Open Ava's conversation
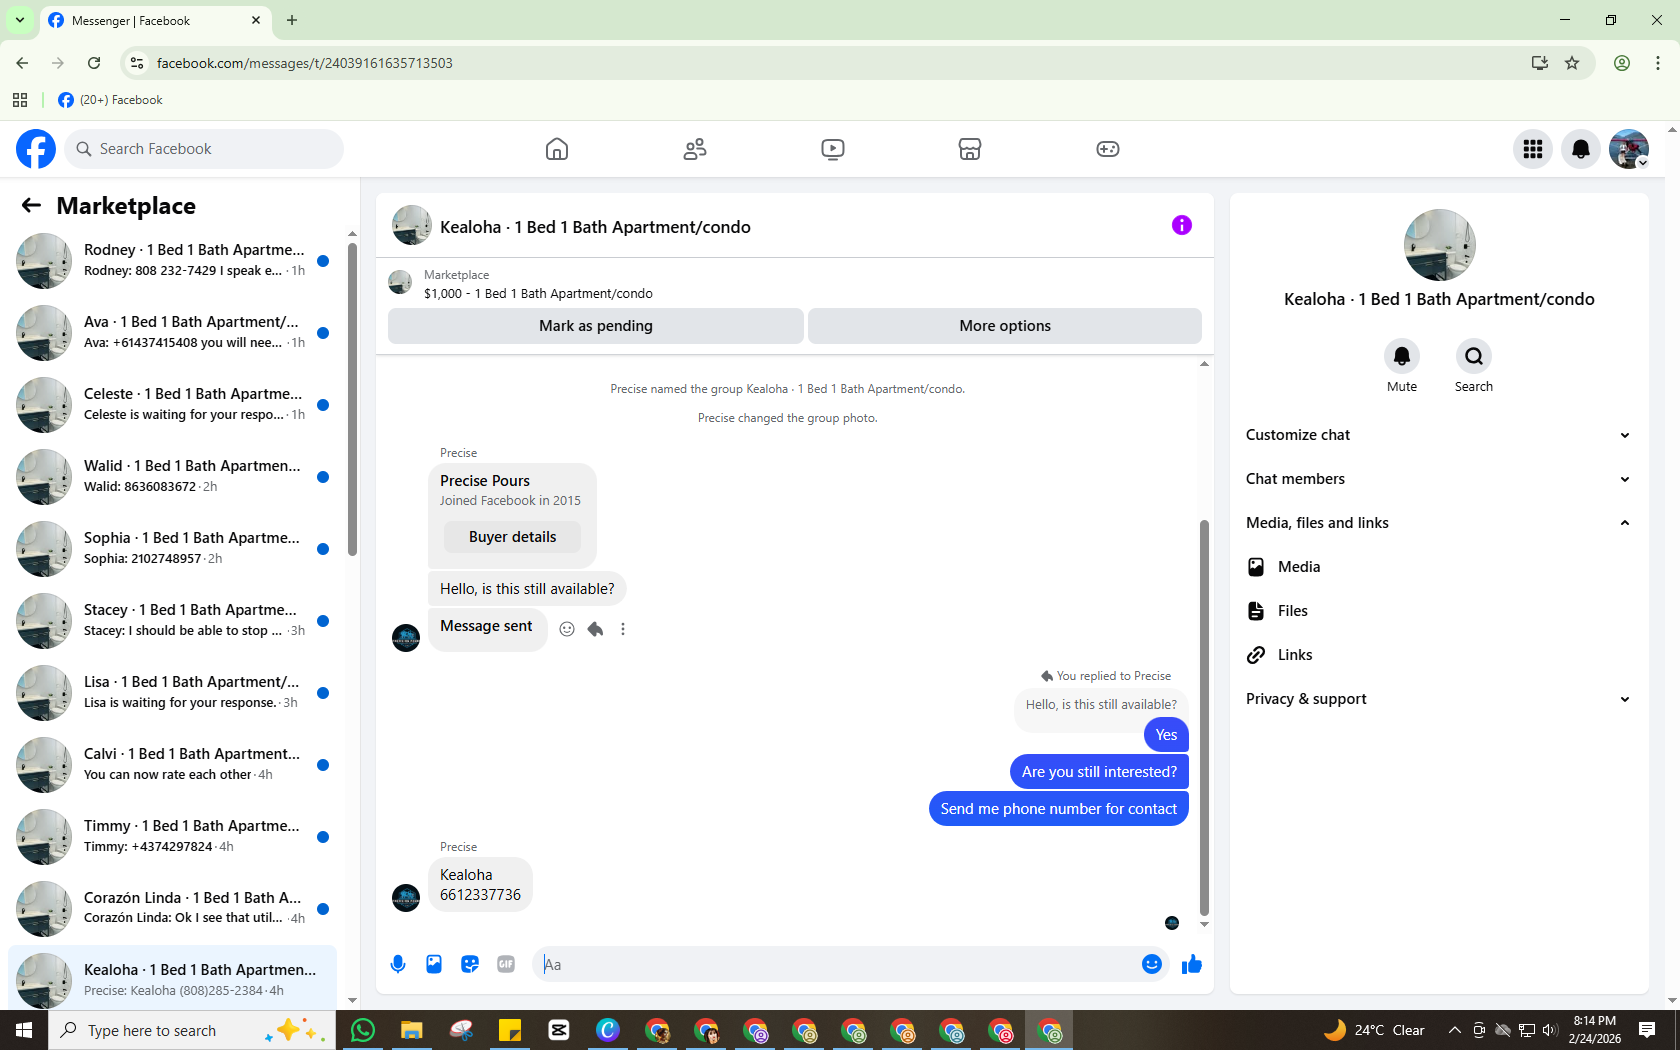Screen dimensions: 1680x1050 click(x=172, y=333)
